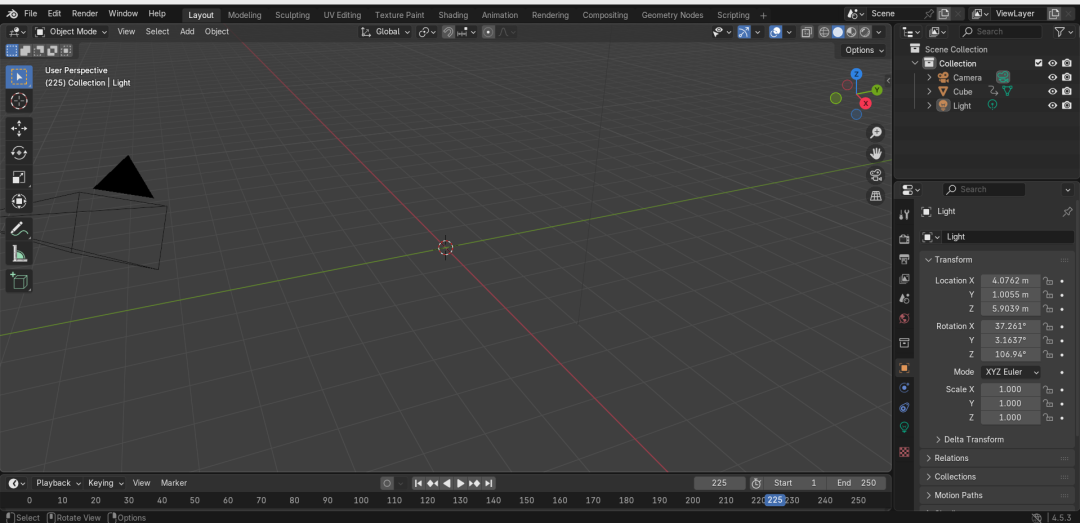The height and width of the screenshot is (523, 1080).
Task: Select the Rotate tool
Action: pyautogui.click(x=19, y=152)
